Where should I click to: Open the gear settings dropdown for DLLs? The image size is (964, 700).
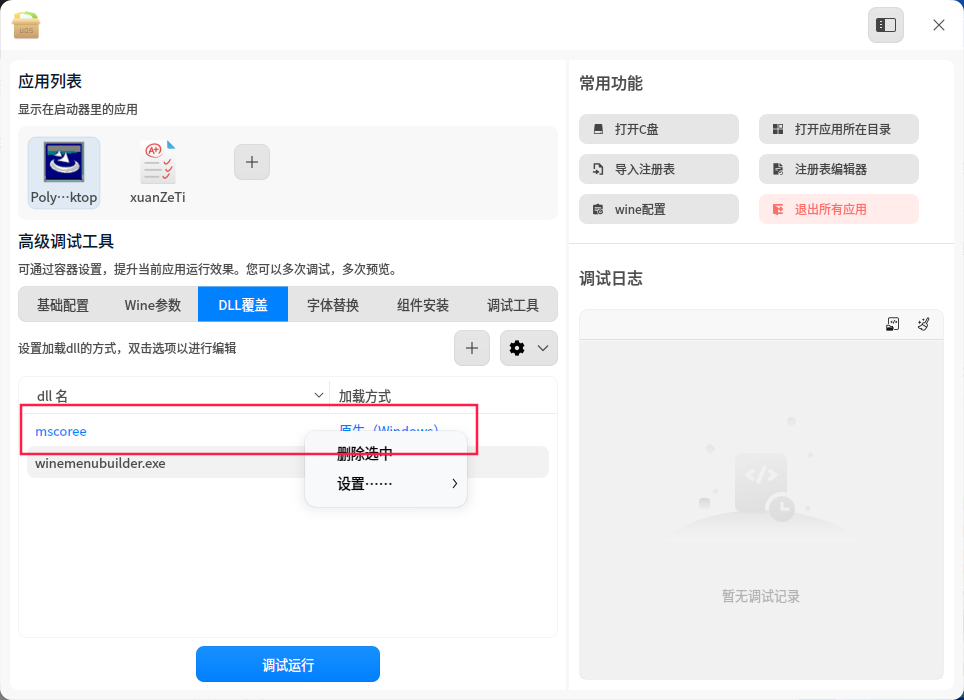click(529, 348)
